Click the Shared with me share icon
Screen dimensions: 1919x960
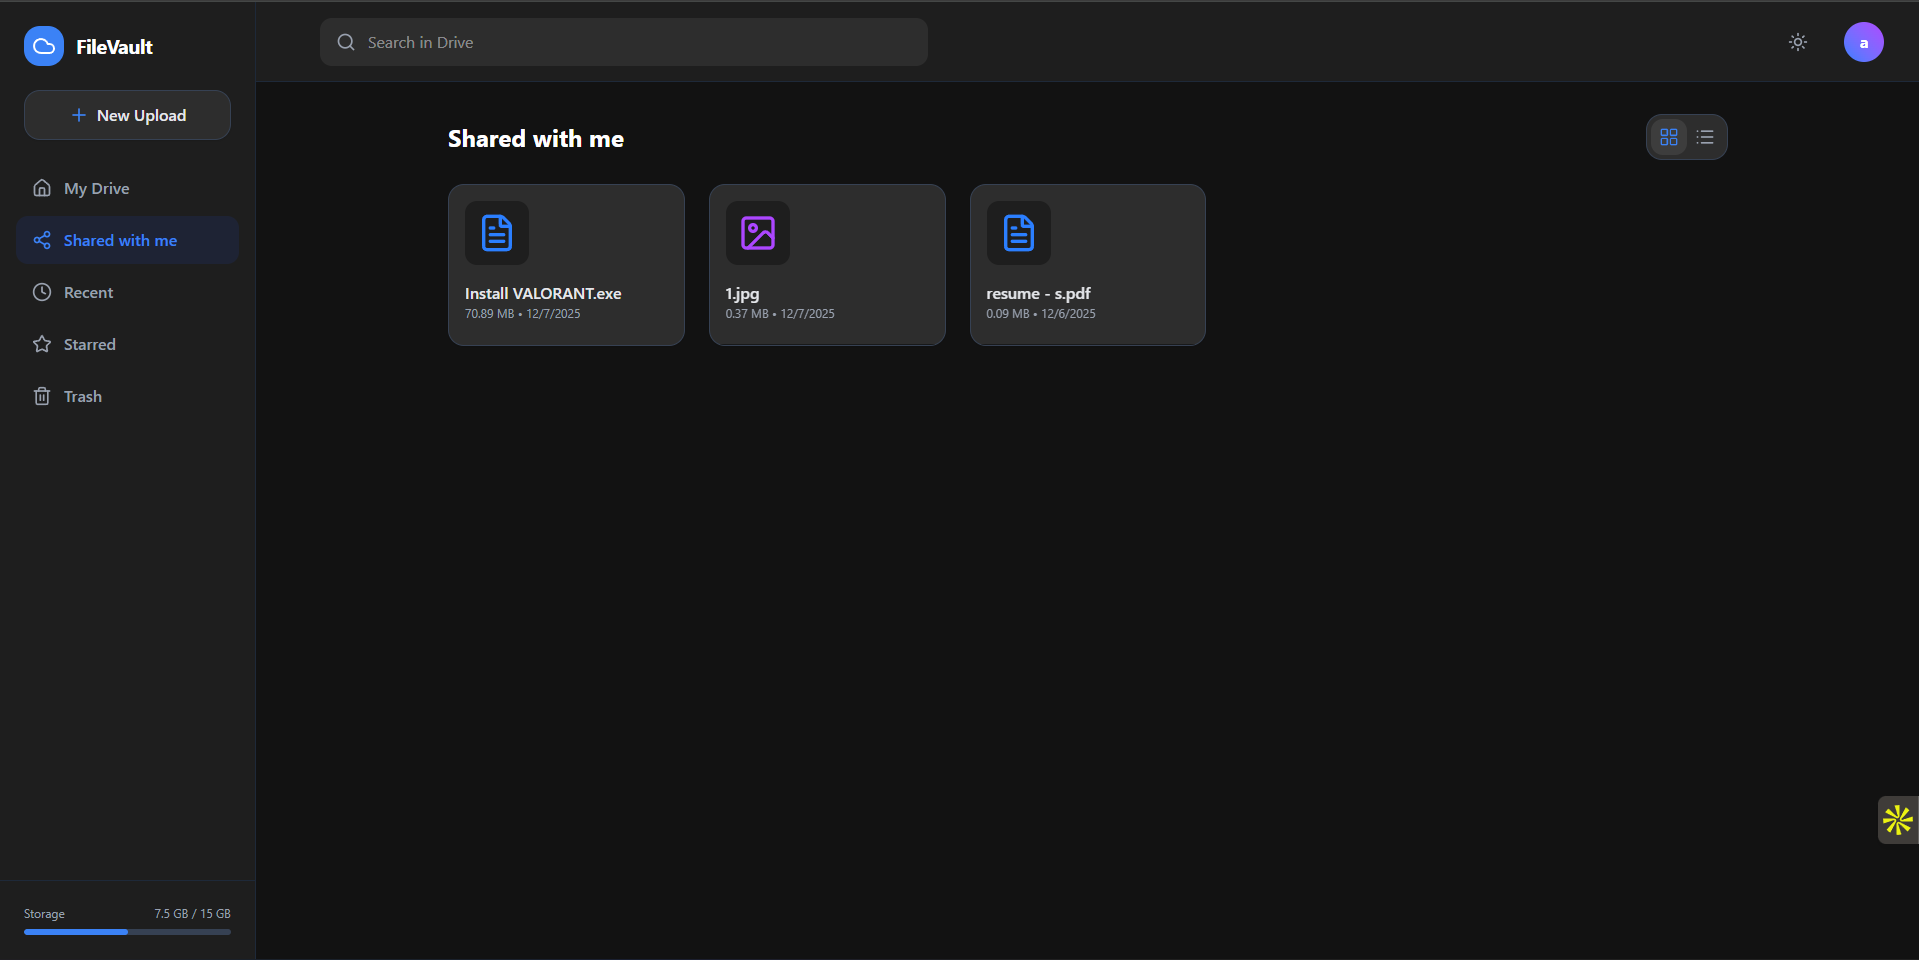tap(42, 240)
